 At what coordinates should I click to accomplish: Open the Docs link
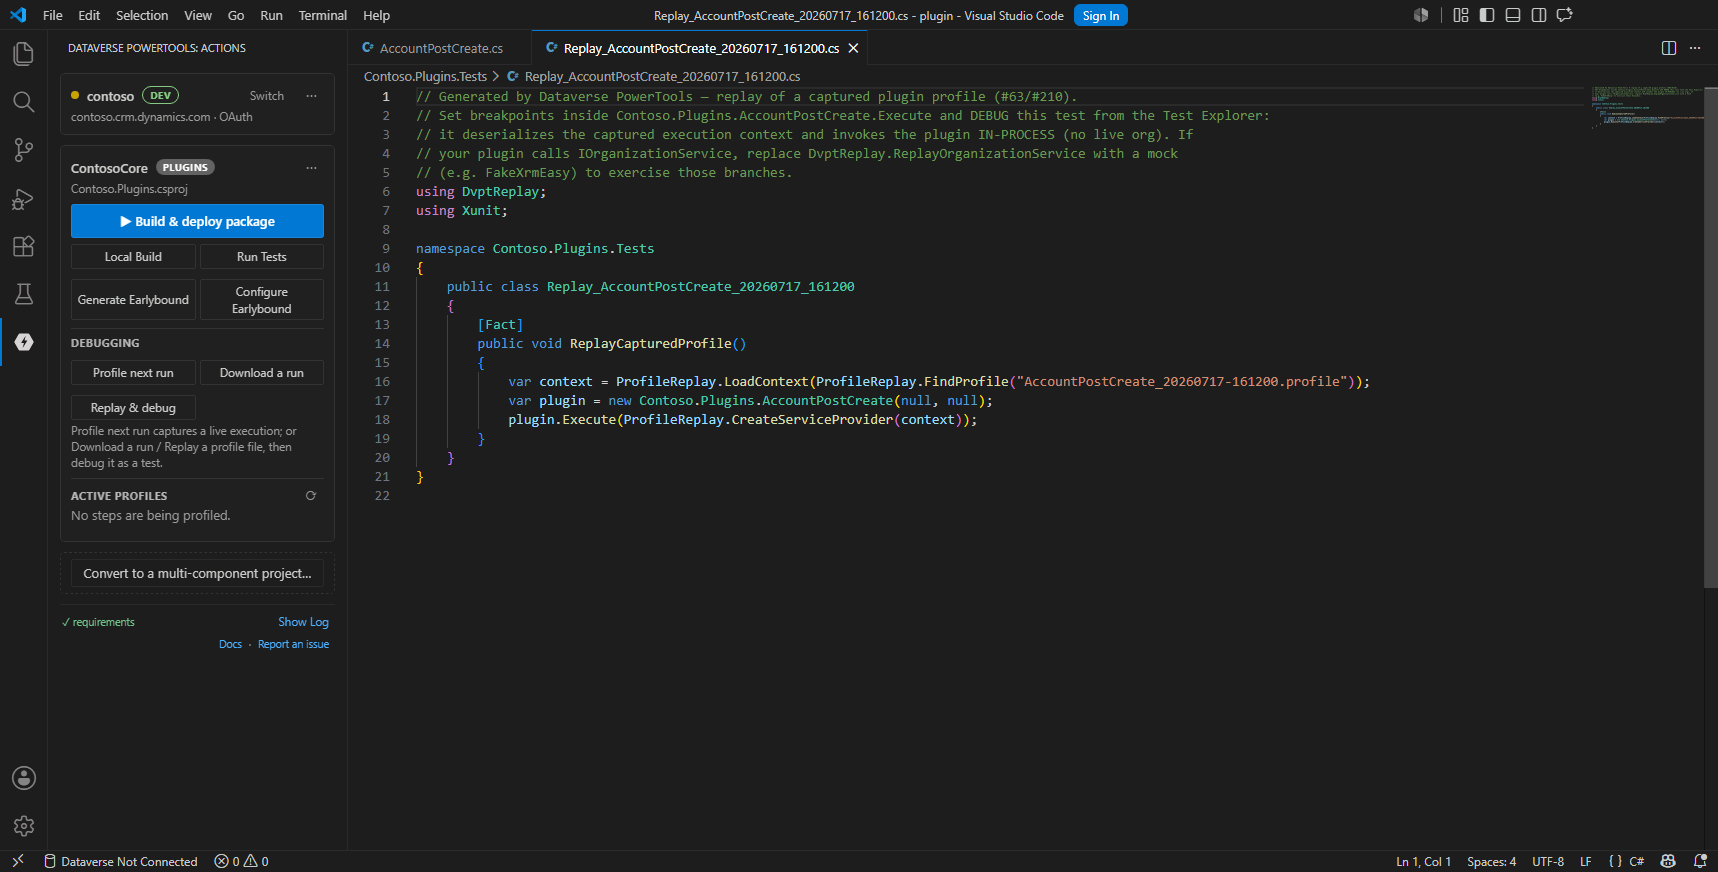[x=230, y=644]
